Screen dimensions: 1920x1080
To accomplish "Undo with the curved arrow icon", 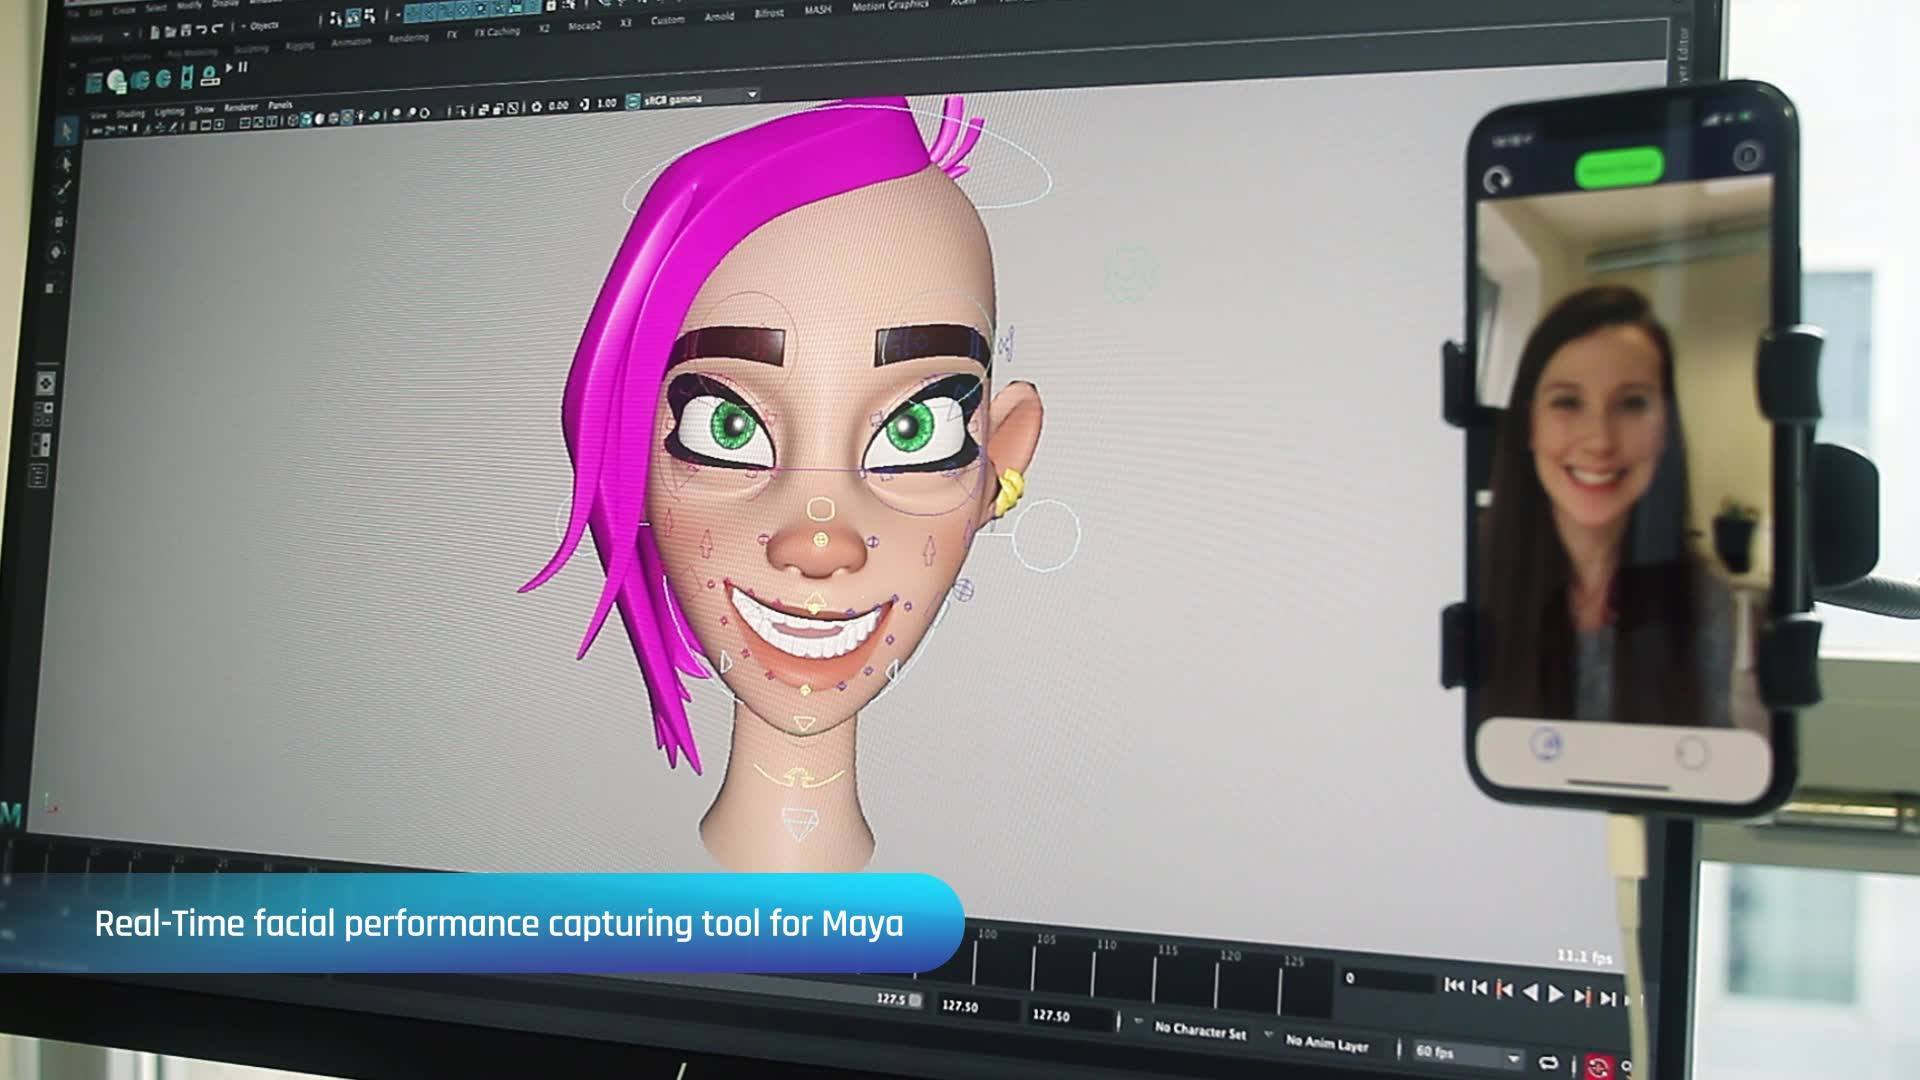I will click(201, 29).
